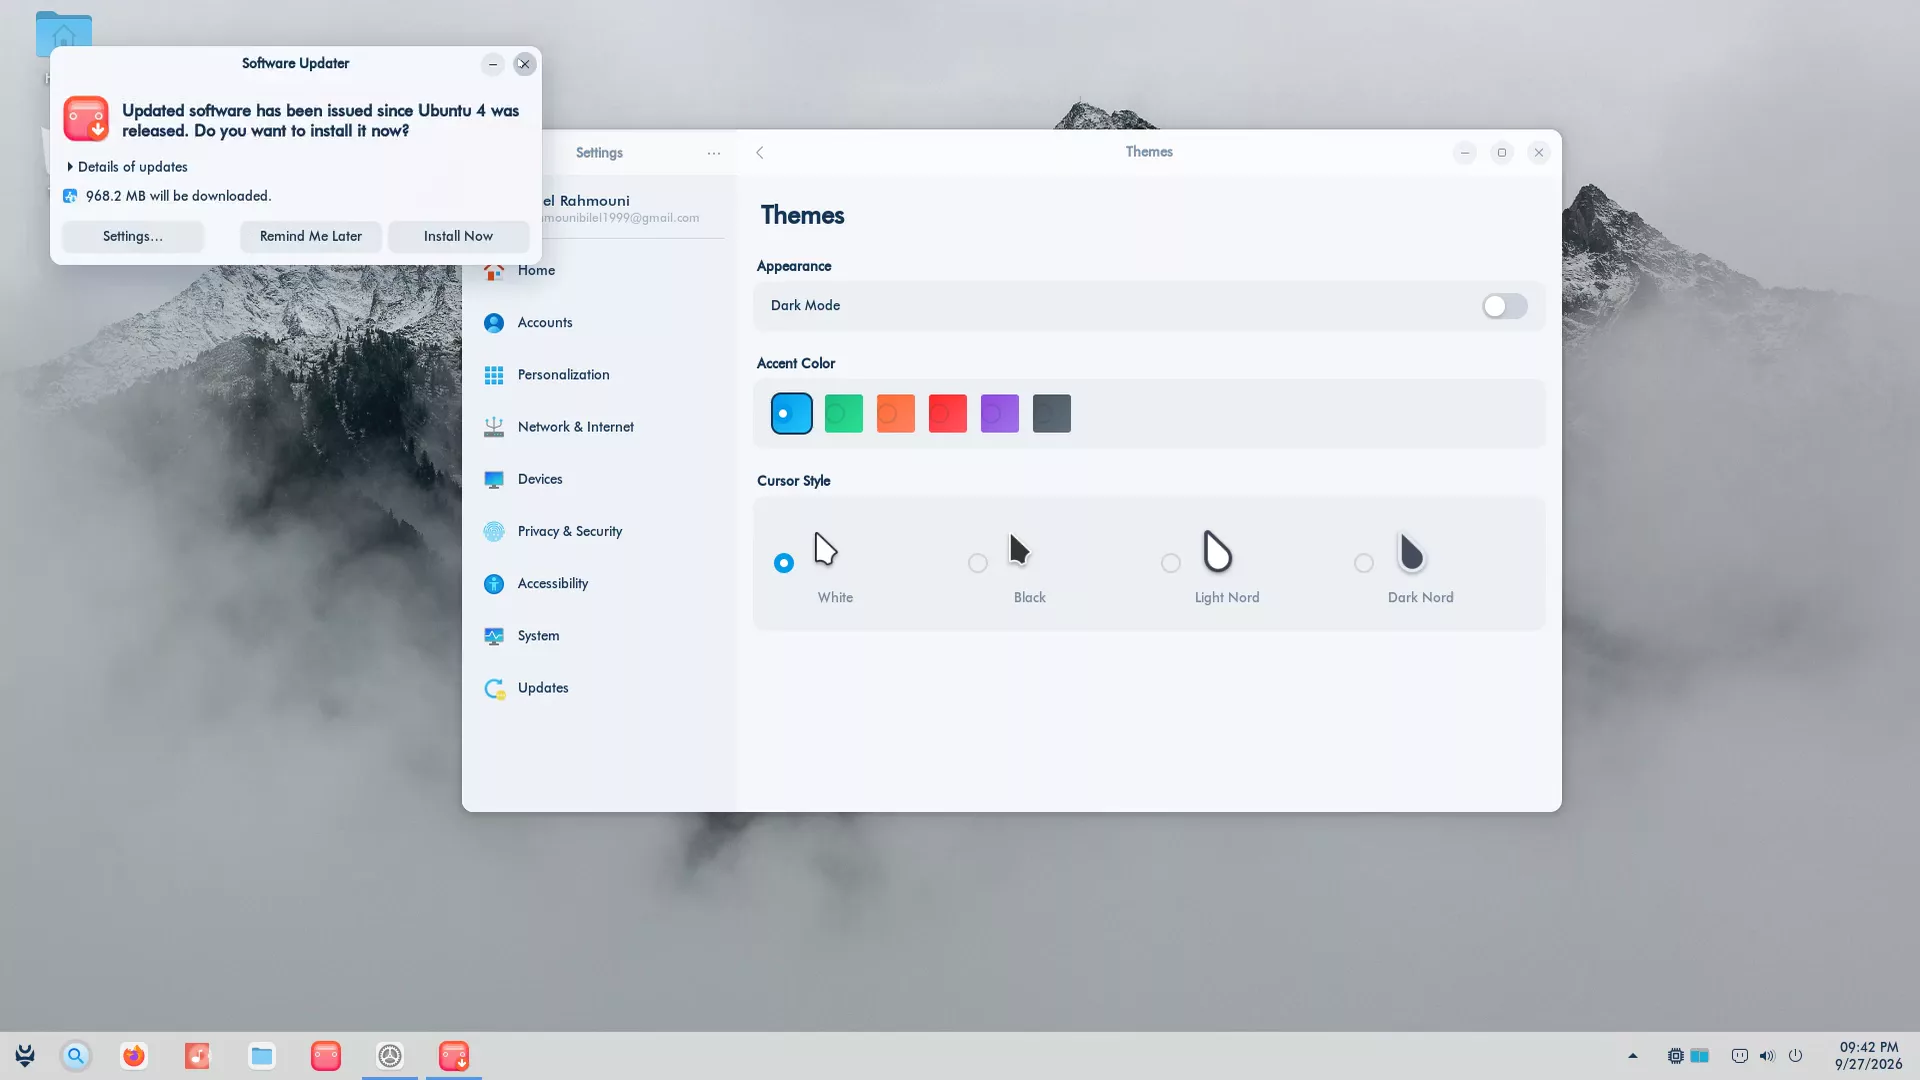Click the 968.2 MB download info text
The image size is (1920, 1080).
178,196
